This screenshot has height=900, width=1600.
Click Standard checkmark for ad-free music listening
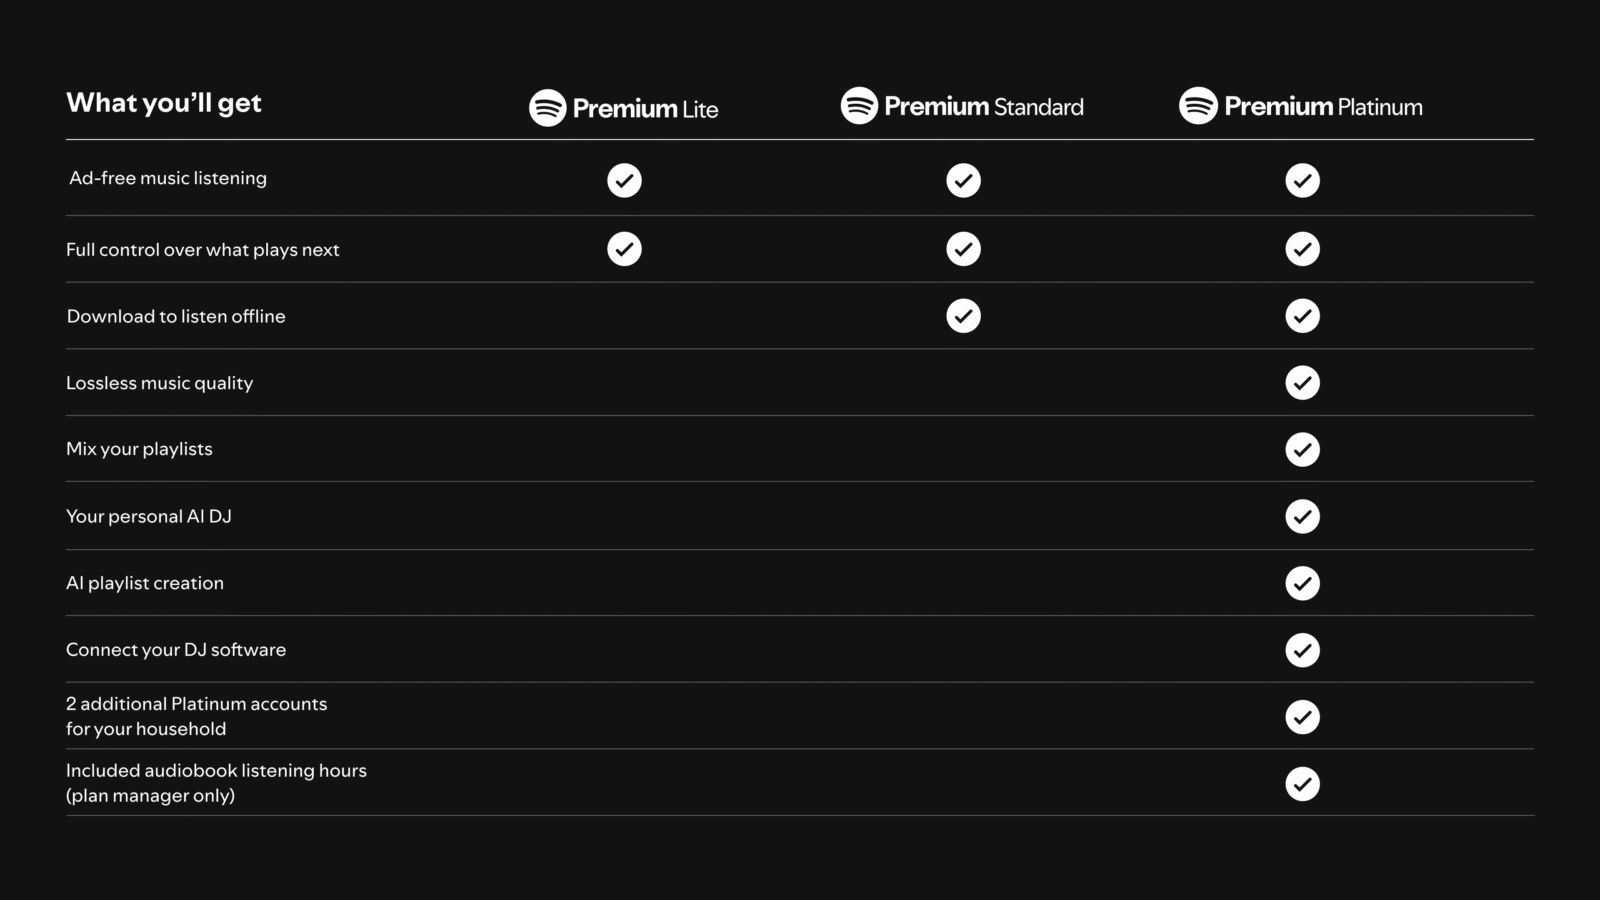963,180
